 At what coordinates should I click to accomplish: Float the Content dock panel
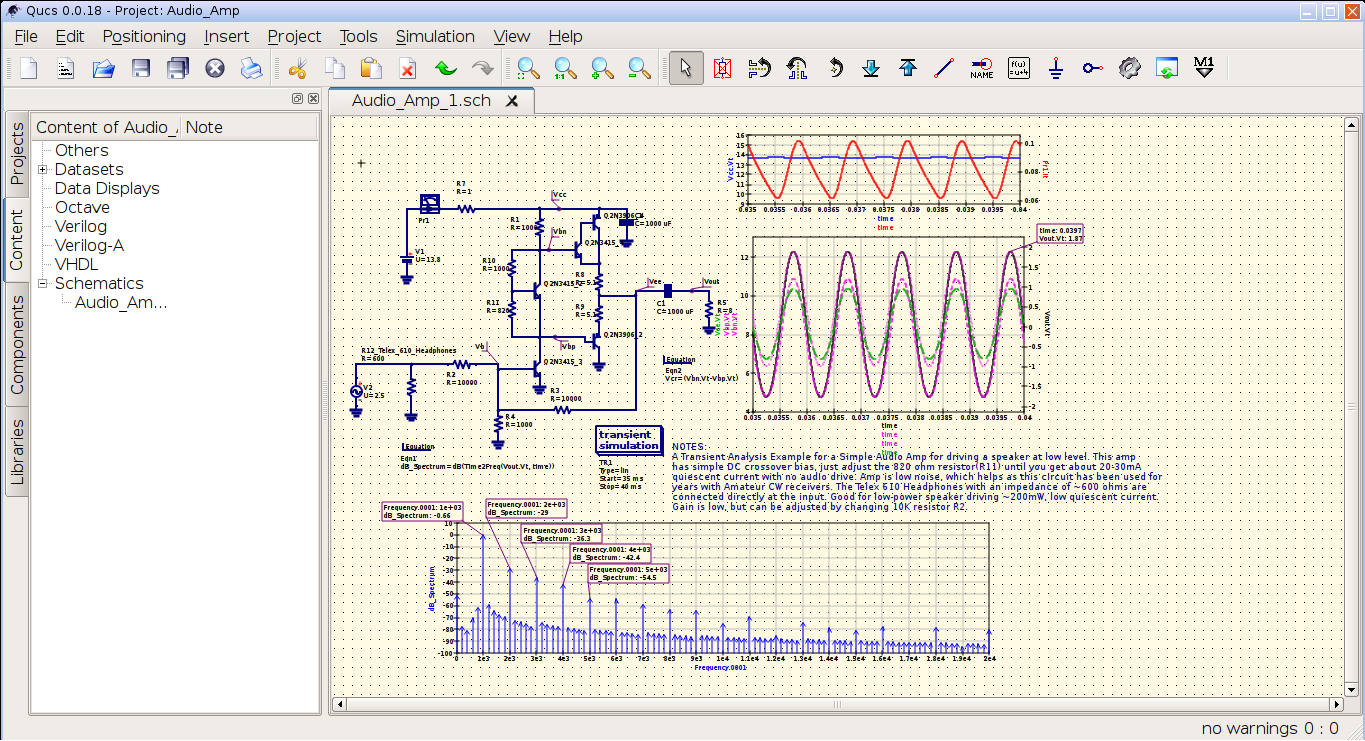click(x=297, y=99)
